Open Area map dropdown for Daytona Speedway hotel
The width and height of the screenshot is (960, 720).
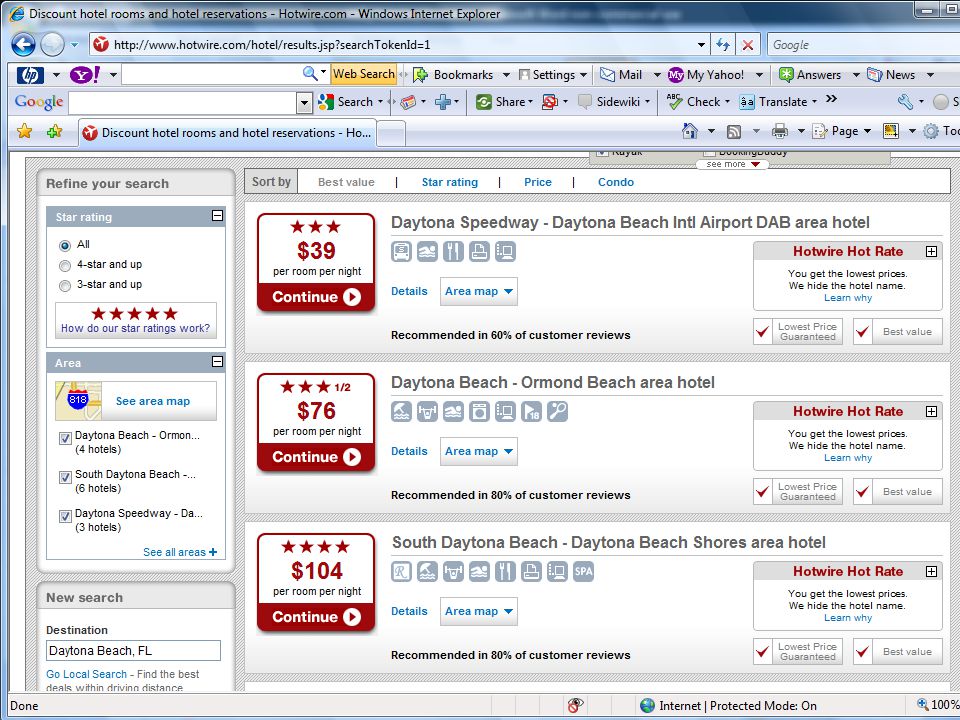click(x=479, y=291)
